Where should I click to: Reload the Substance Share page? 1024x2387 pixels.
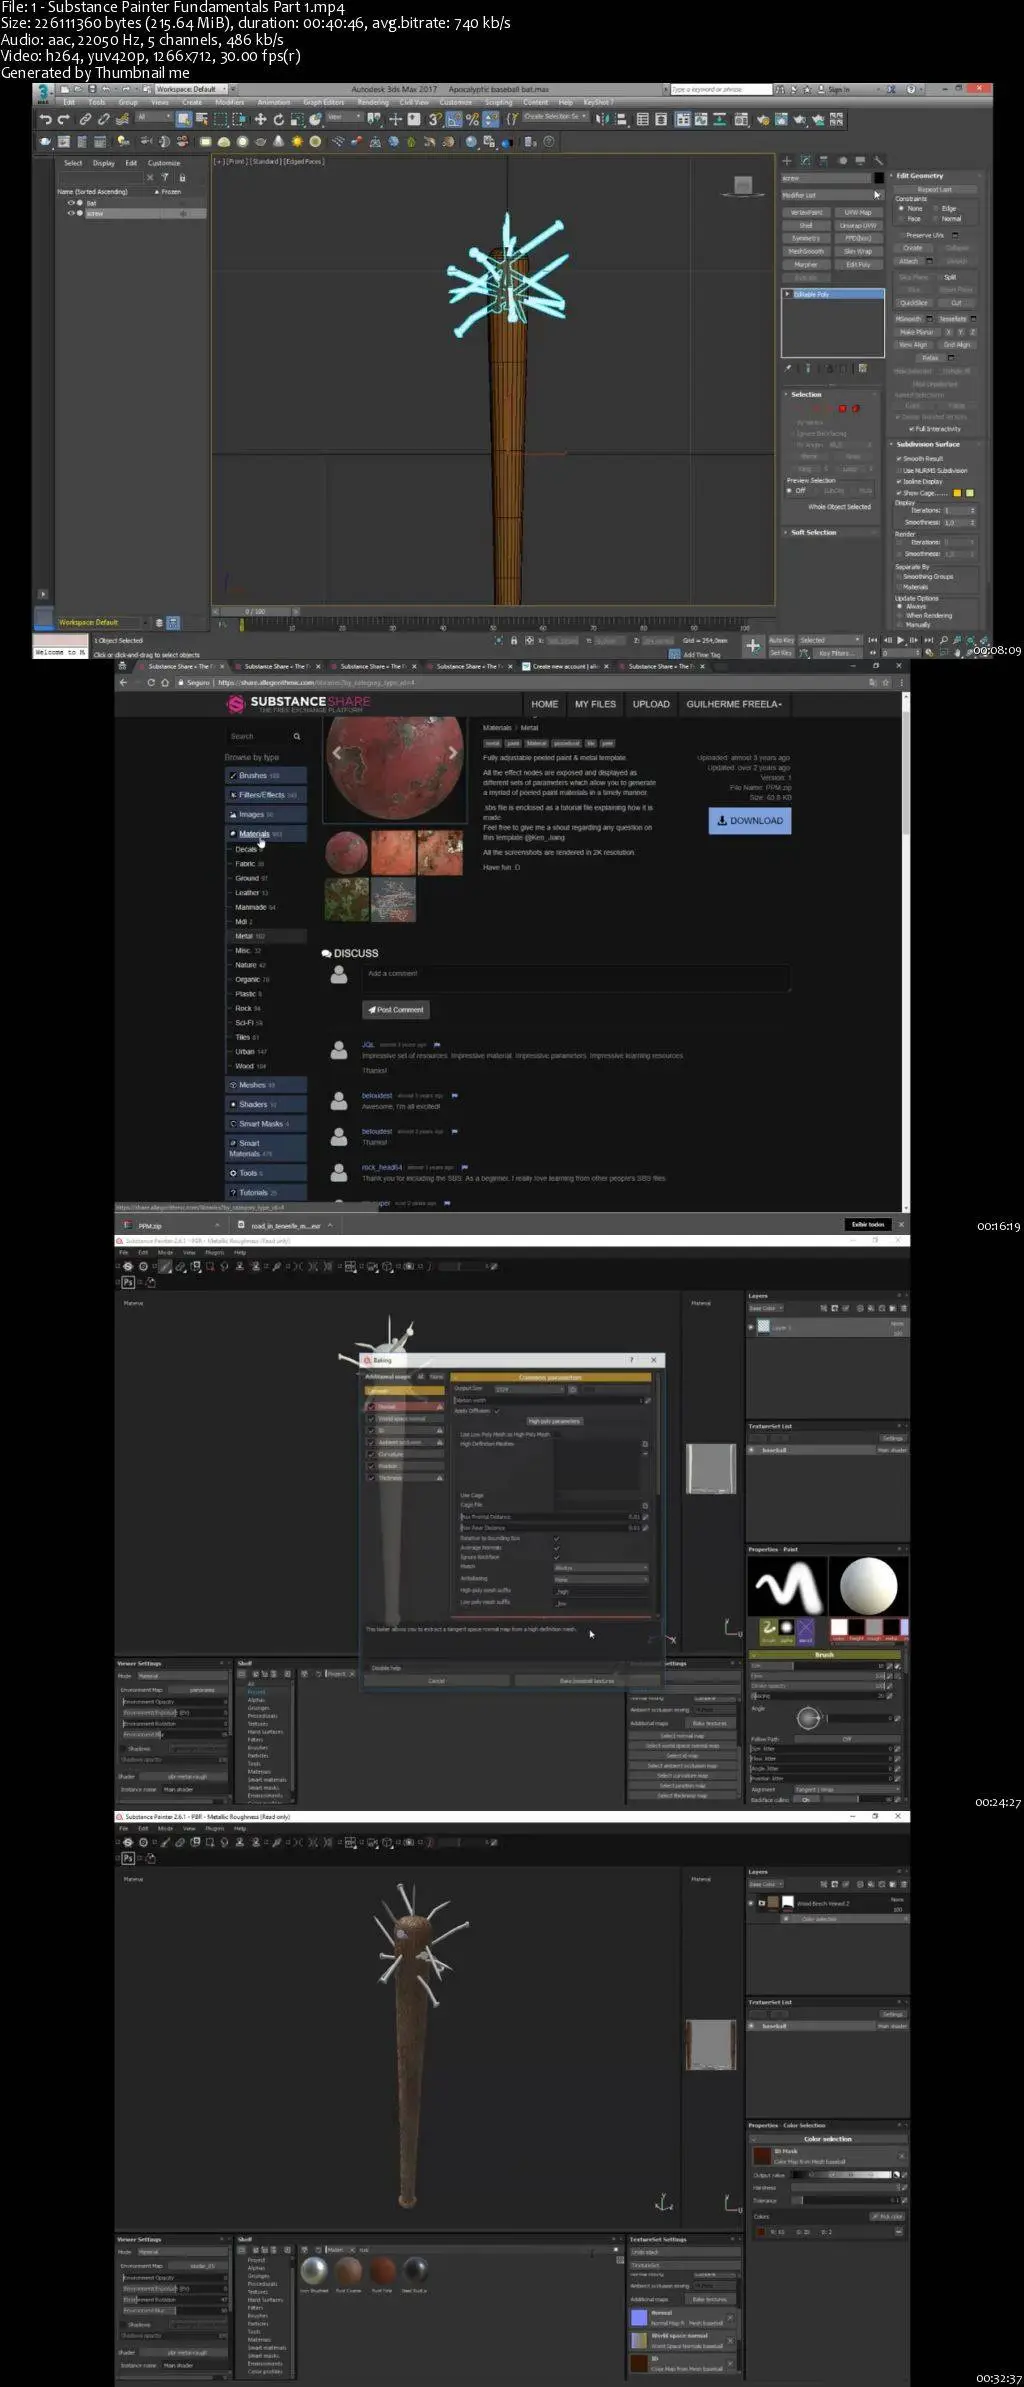(x=151, y=682)
